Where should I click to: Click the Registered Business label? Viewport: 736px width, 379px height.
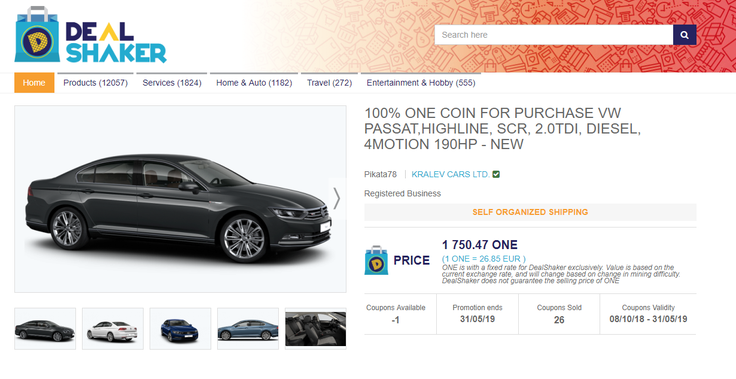402,193
